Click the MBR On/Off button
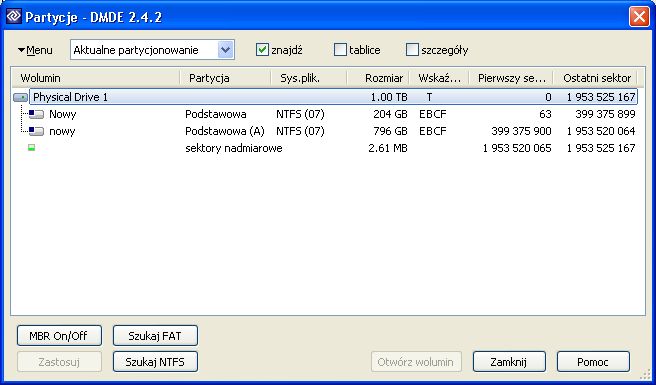 click(x=59, y=336)
